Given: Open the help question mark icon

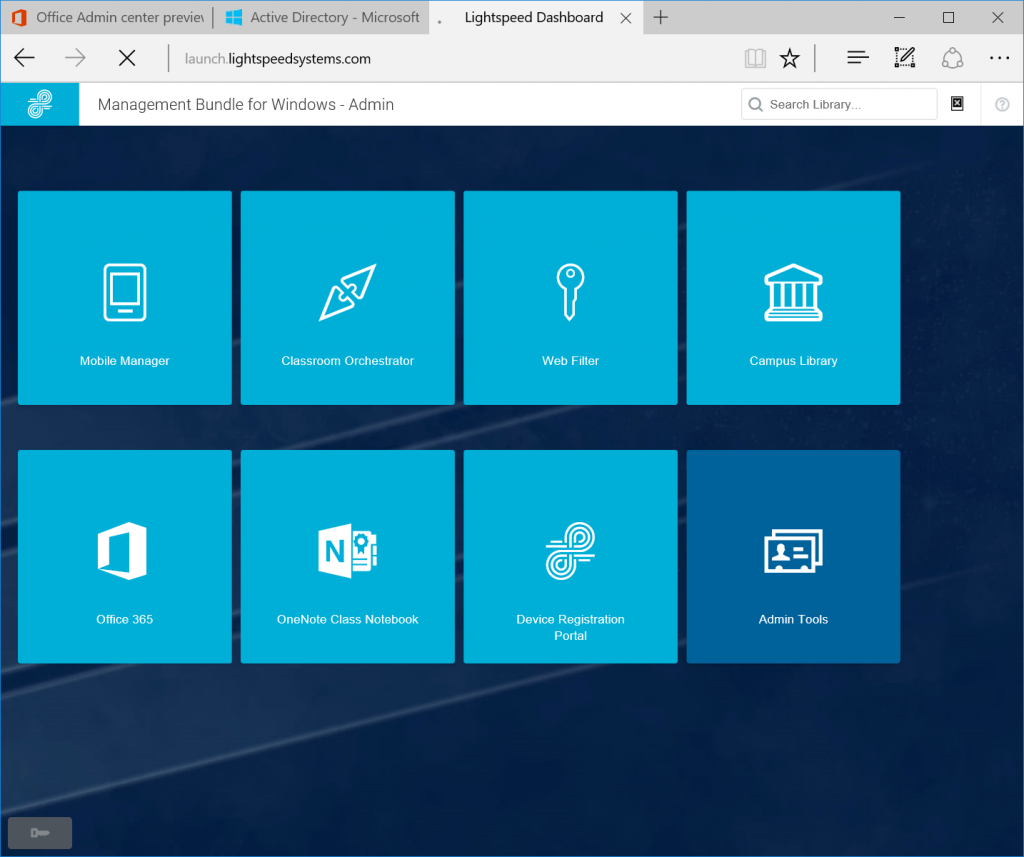Looking at the screenshot, I should point(1002,105).
